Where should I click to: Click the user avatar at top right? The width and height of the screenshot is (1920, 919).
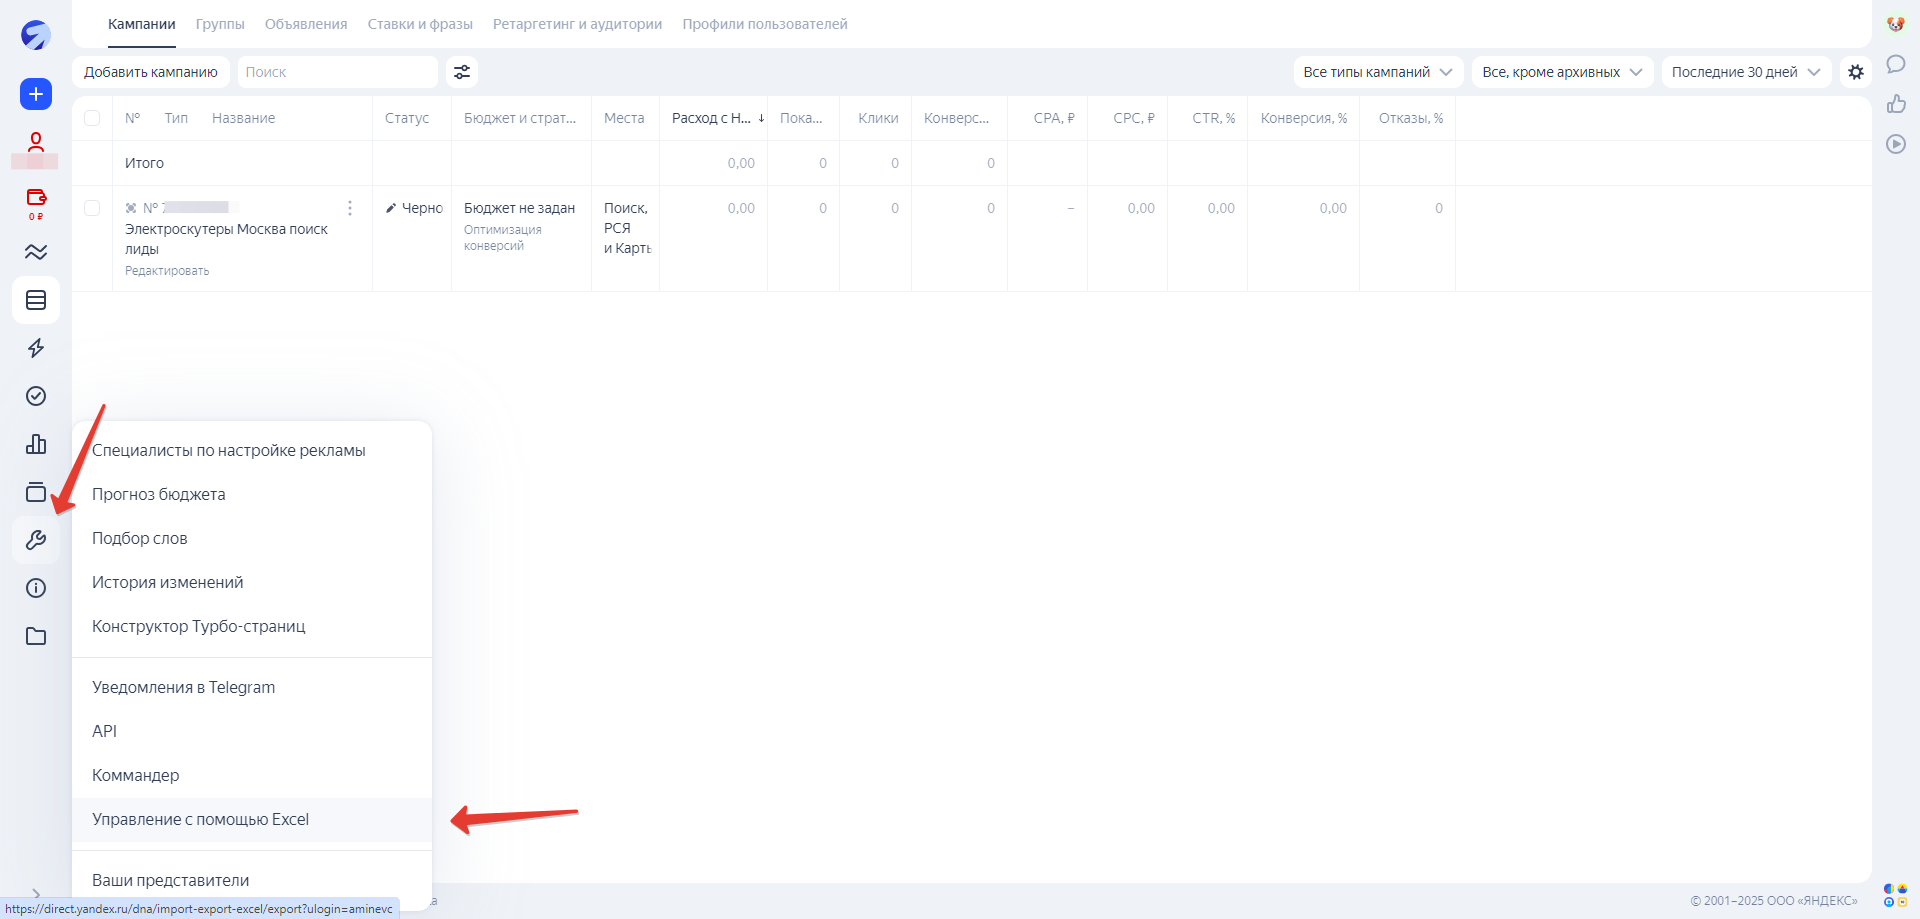point(1895,24)
